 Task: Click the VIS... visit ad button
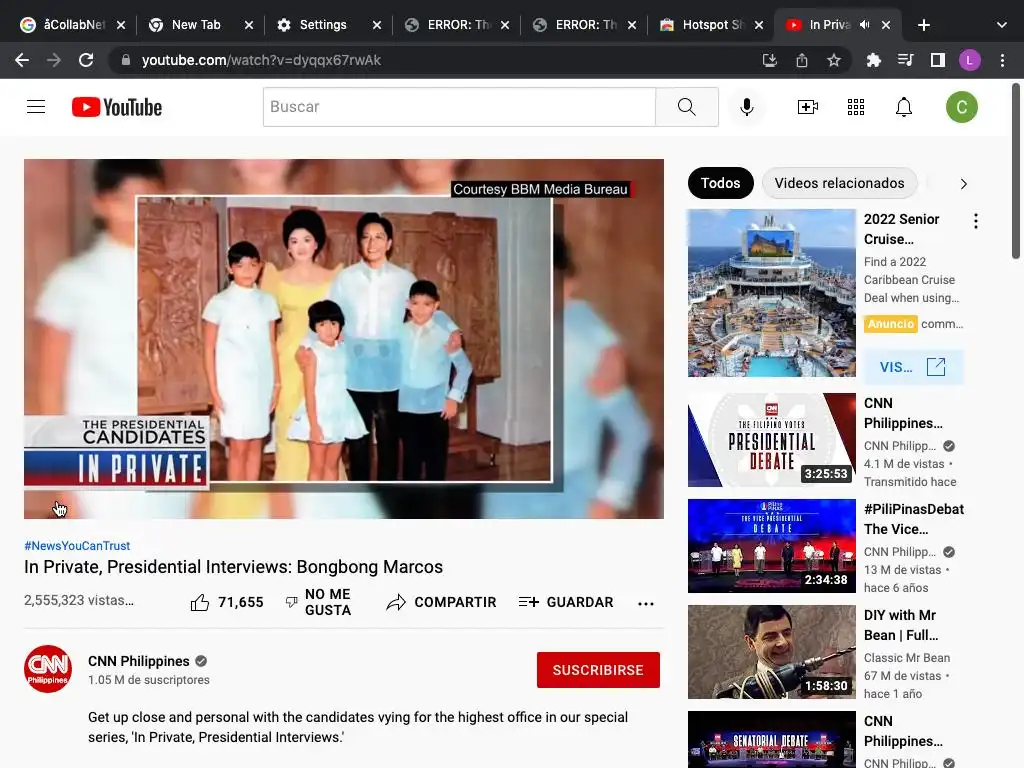point(913,367)
